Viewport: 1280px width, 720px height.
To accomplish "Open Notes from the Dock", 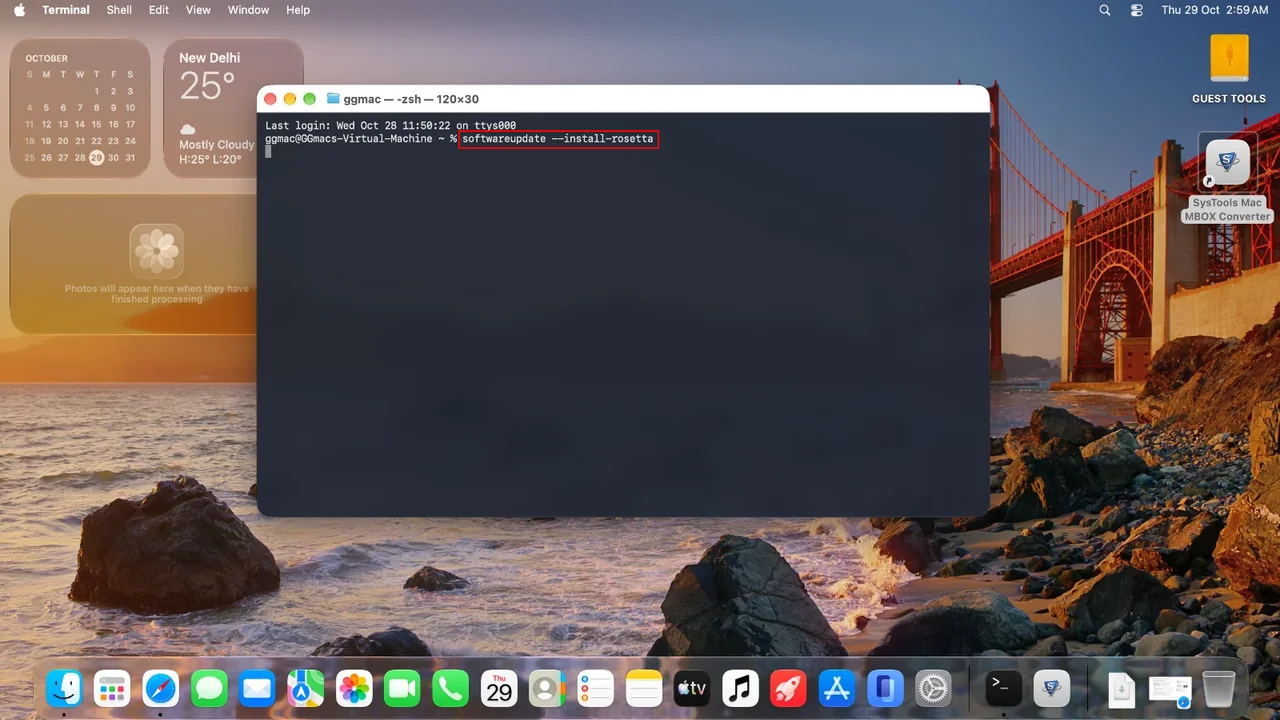I will pos(644,688).
